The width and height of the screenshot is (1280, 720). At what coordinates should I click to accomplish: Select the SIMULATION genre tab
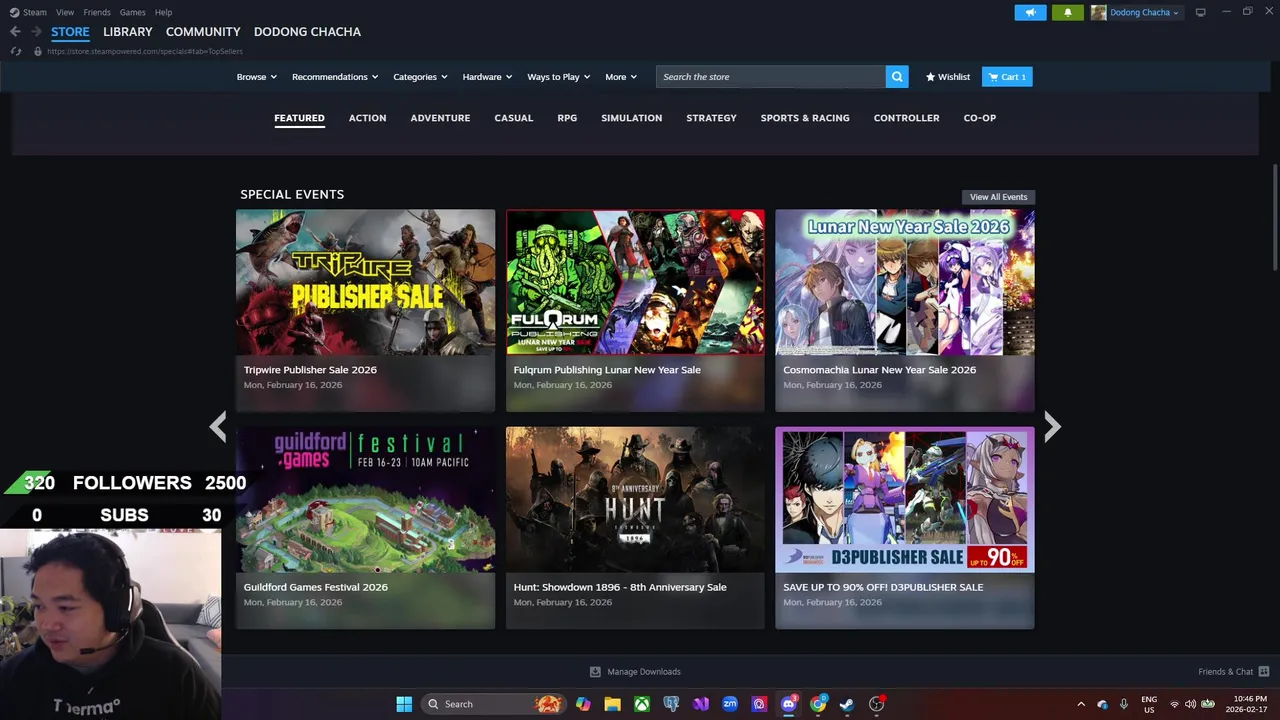(x=631, y=118)
